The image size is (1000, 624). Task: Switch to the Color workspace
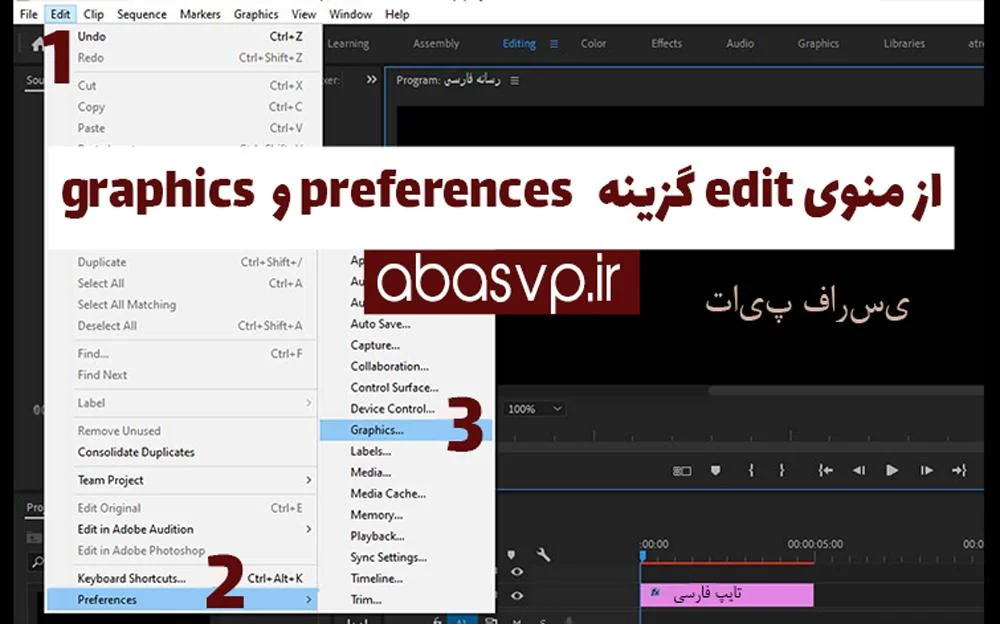point(593,43)
